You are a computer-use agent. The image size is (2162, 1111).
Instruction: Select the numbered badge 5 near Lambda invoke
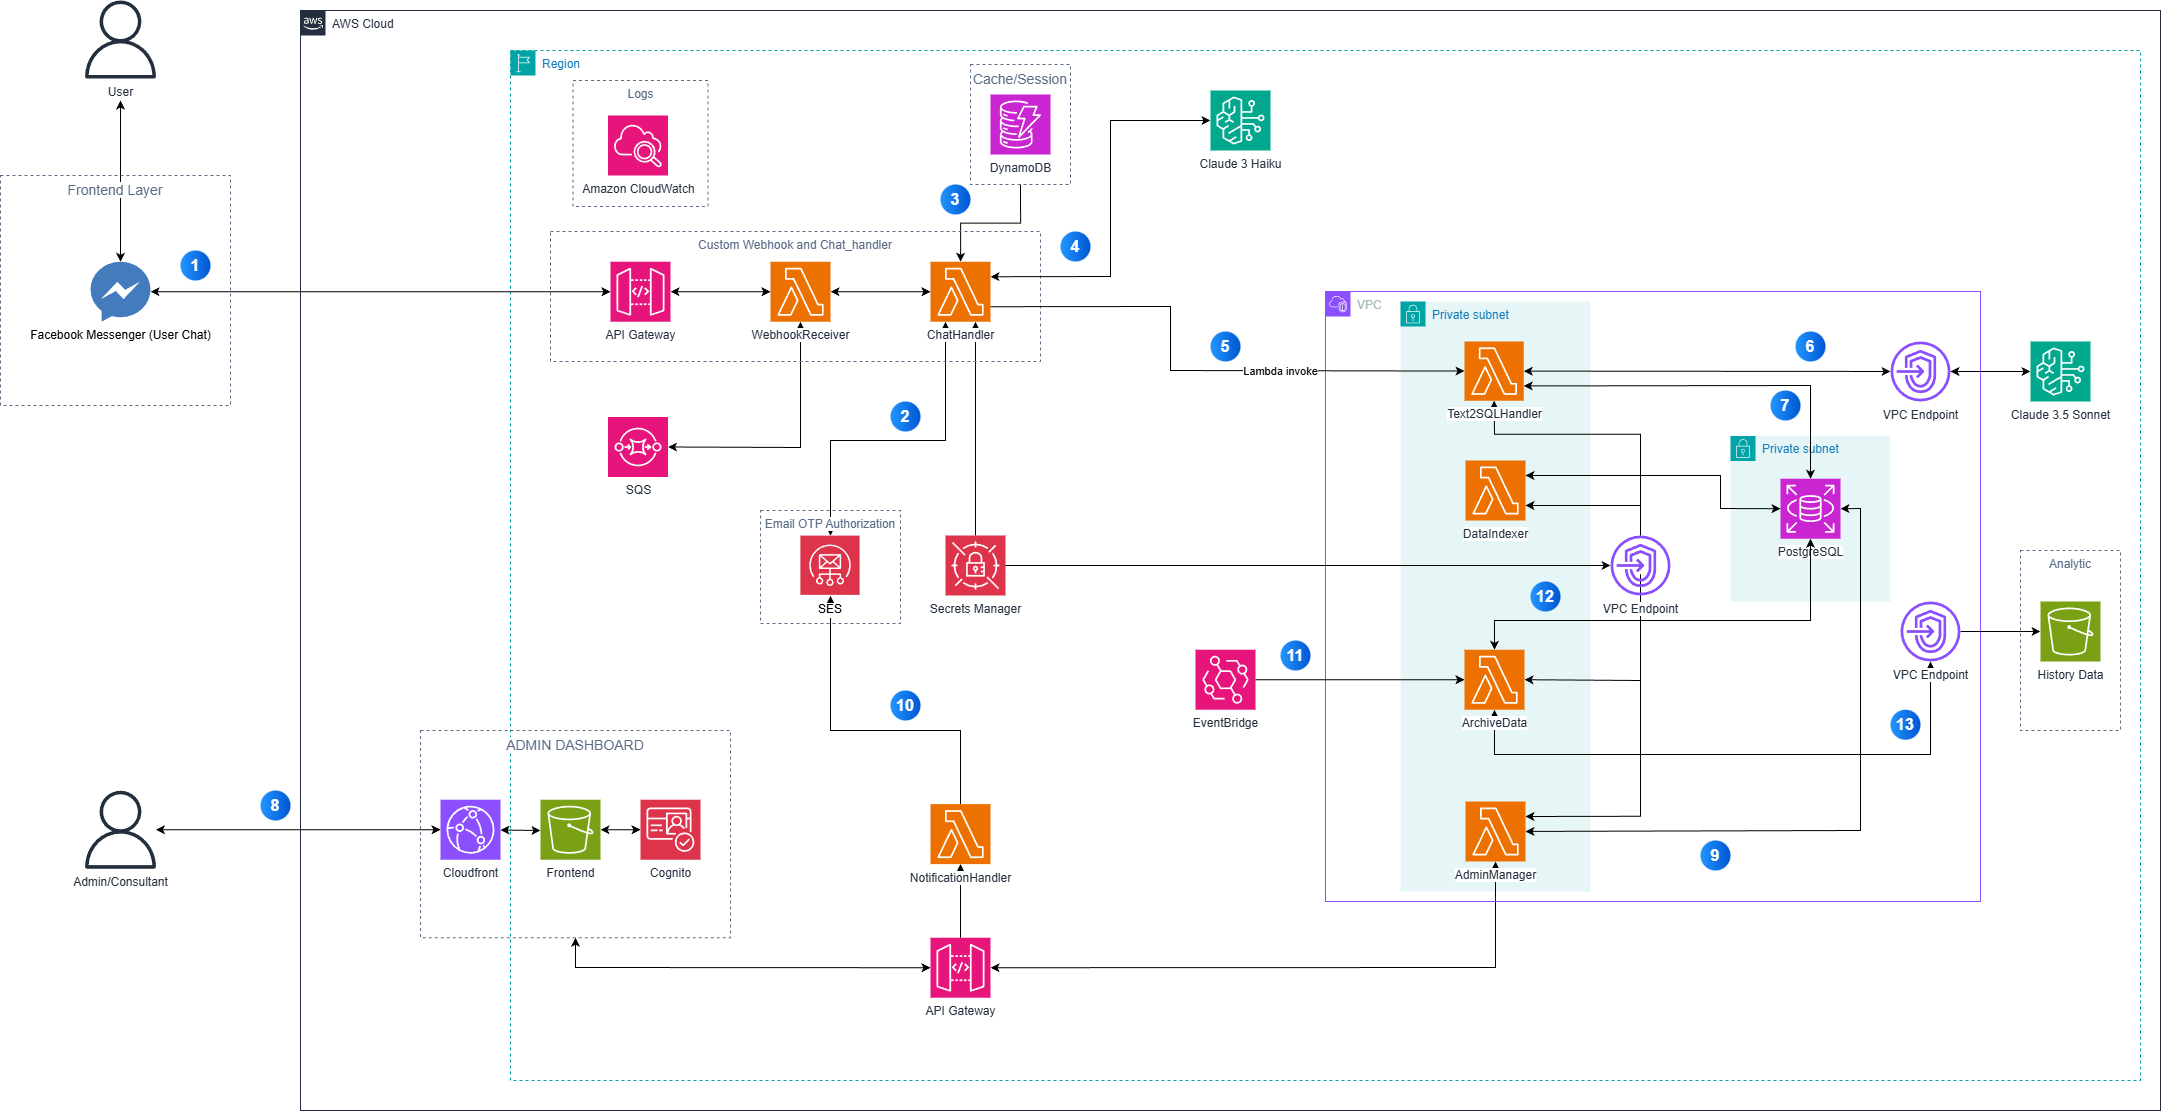point(1224,346)
